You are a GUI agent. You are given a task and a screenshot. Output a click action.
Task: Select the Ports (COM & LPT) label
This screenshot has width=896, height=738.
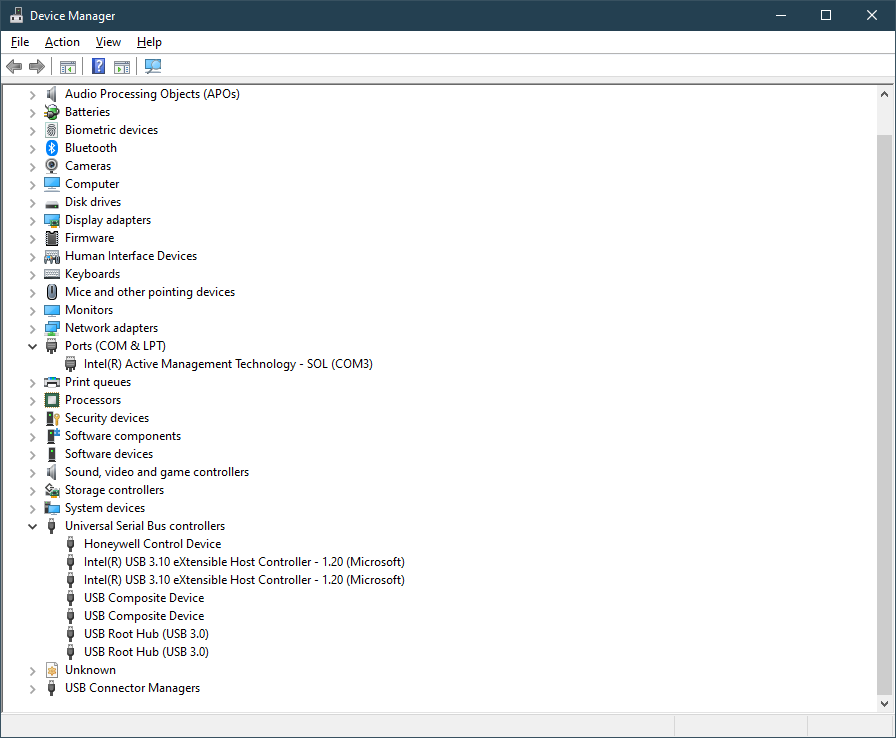(x=115, y=346)
